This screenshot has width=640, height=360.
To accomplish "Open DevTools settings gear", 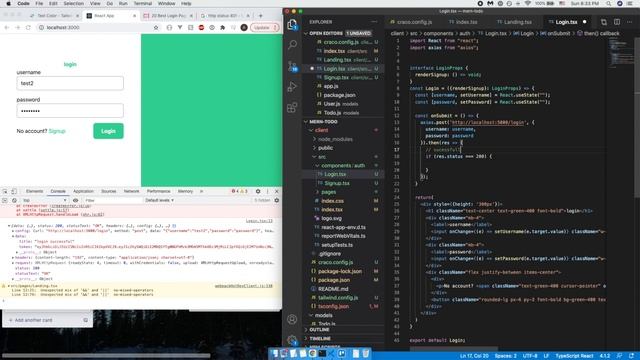I will 258,191.
